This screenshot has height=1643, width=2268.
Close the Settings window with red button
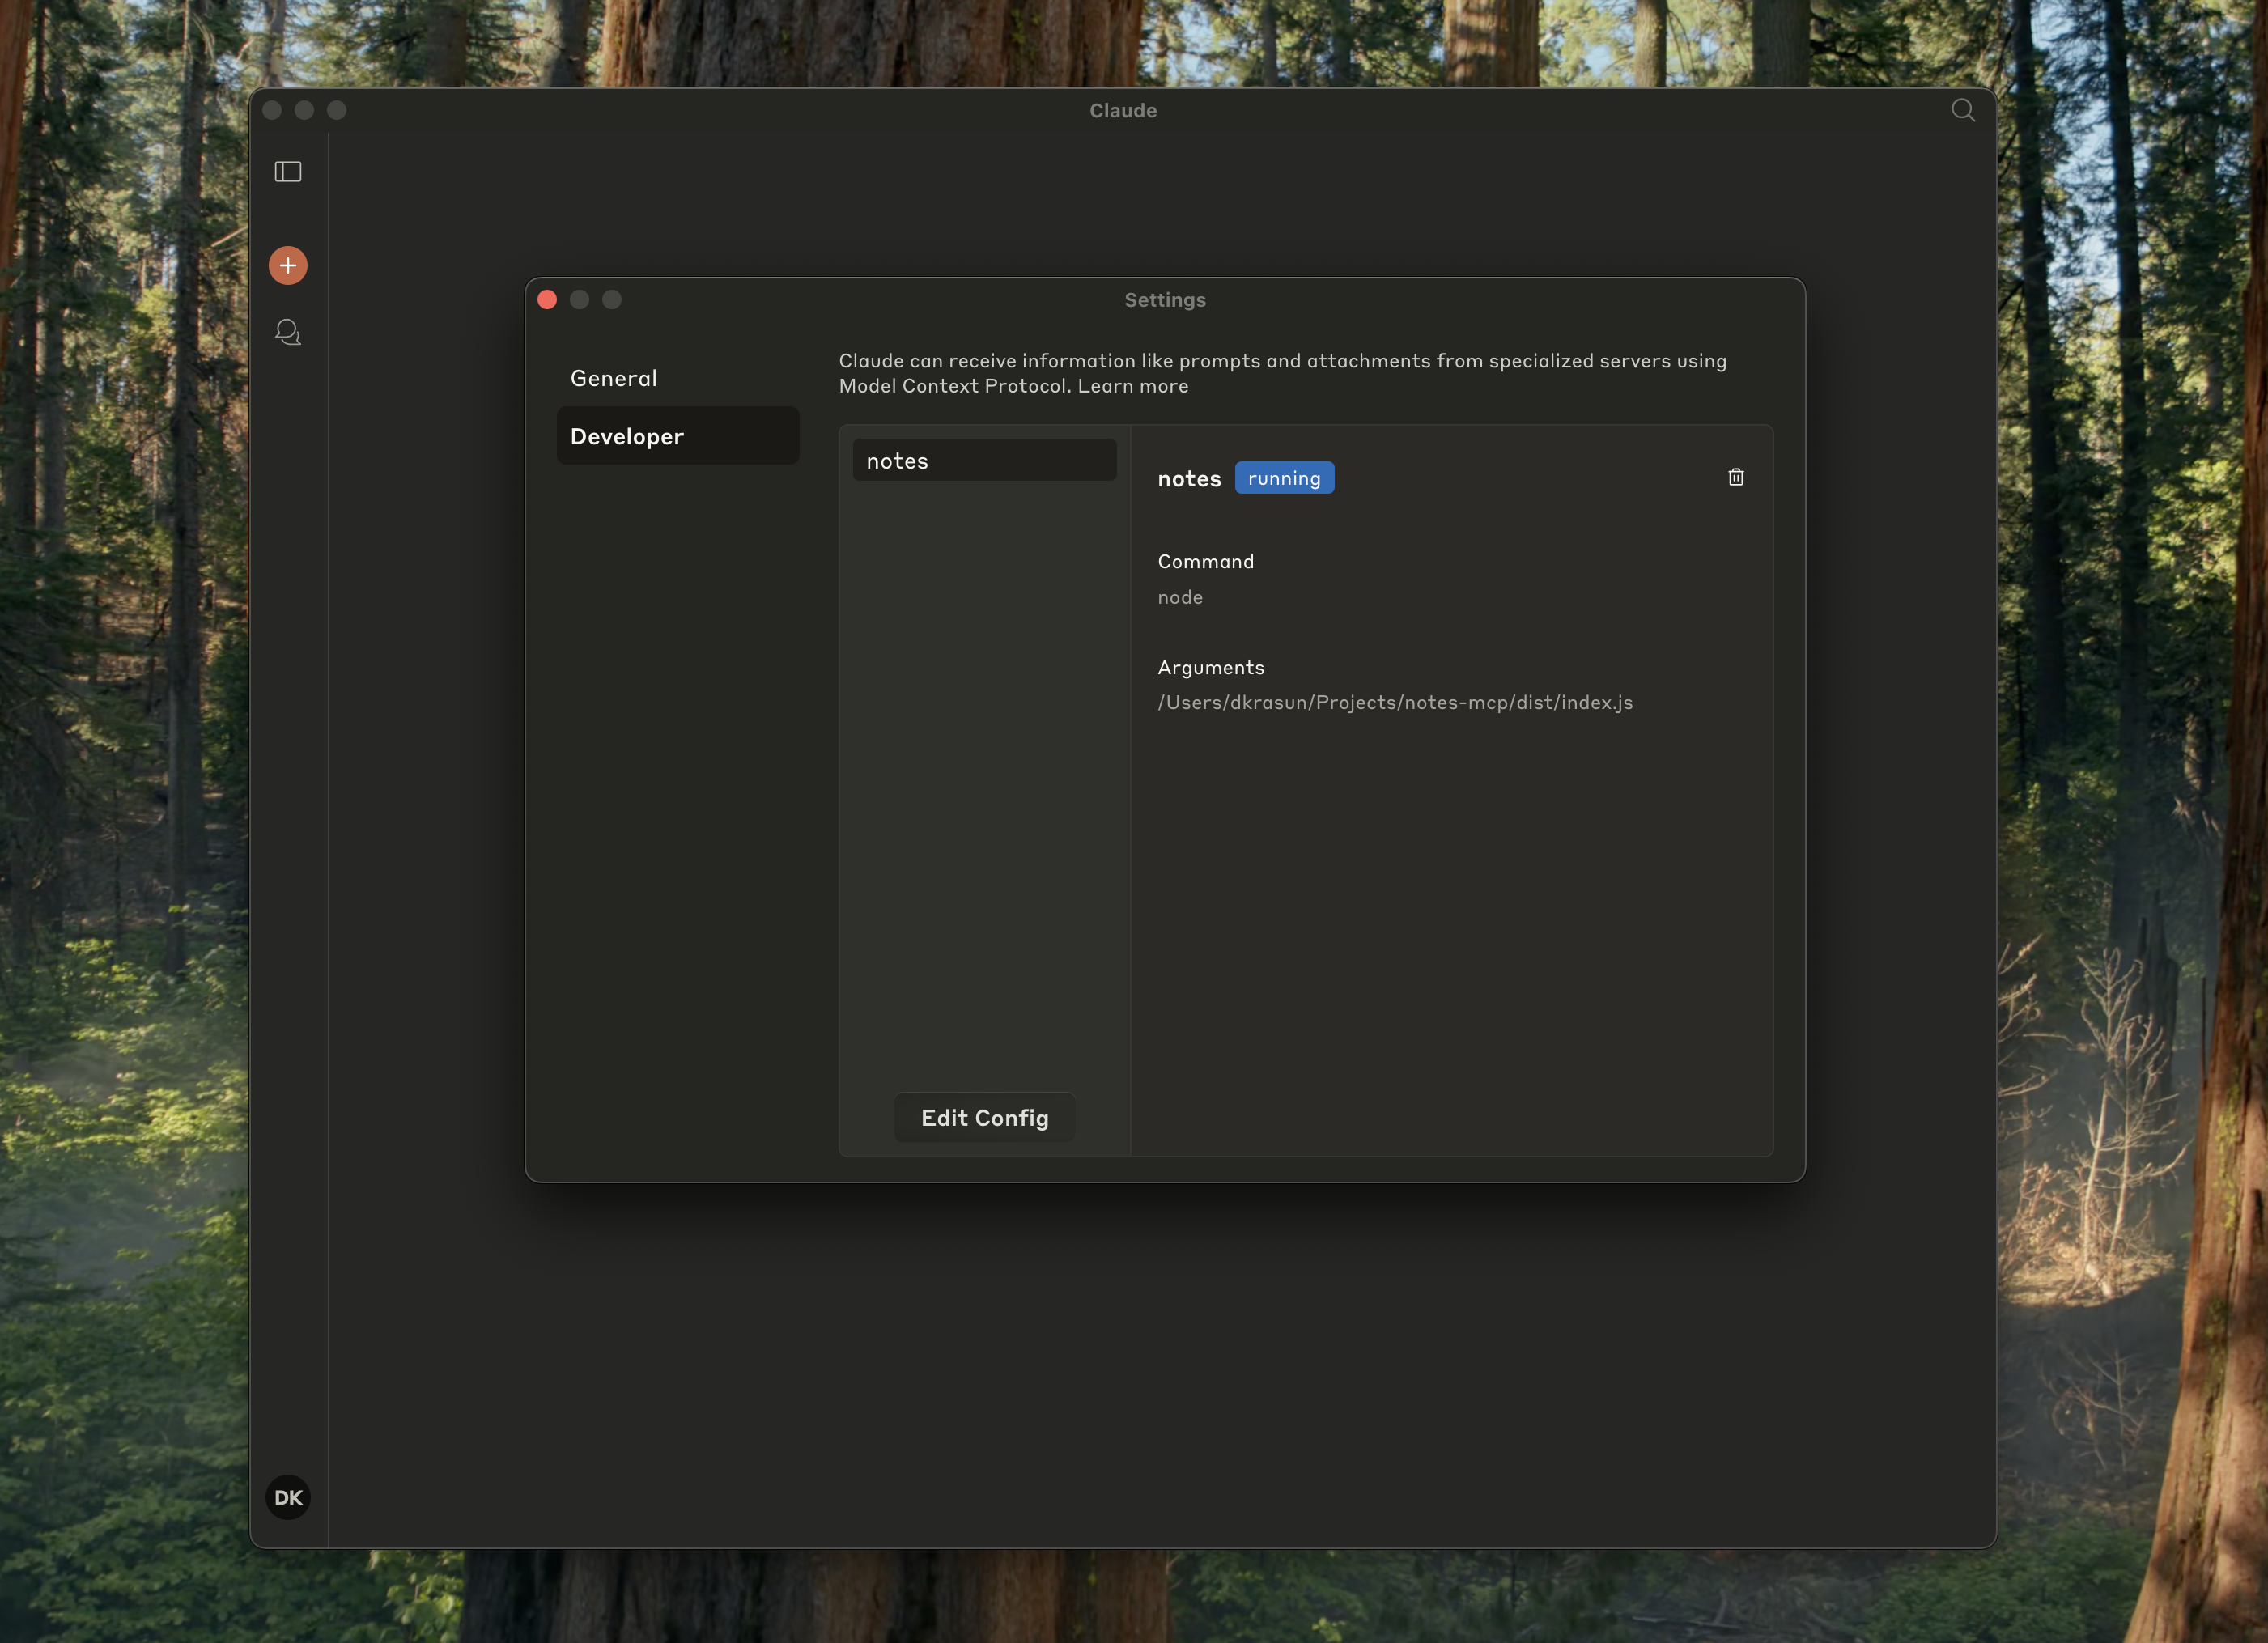coord(547,300)
